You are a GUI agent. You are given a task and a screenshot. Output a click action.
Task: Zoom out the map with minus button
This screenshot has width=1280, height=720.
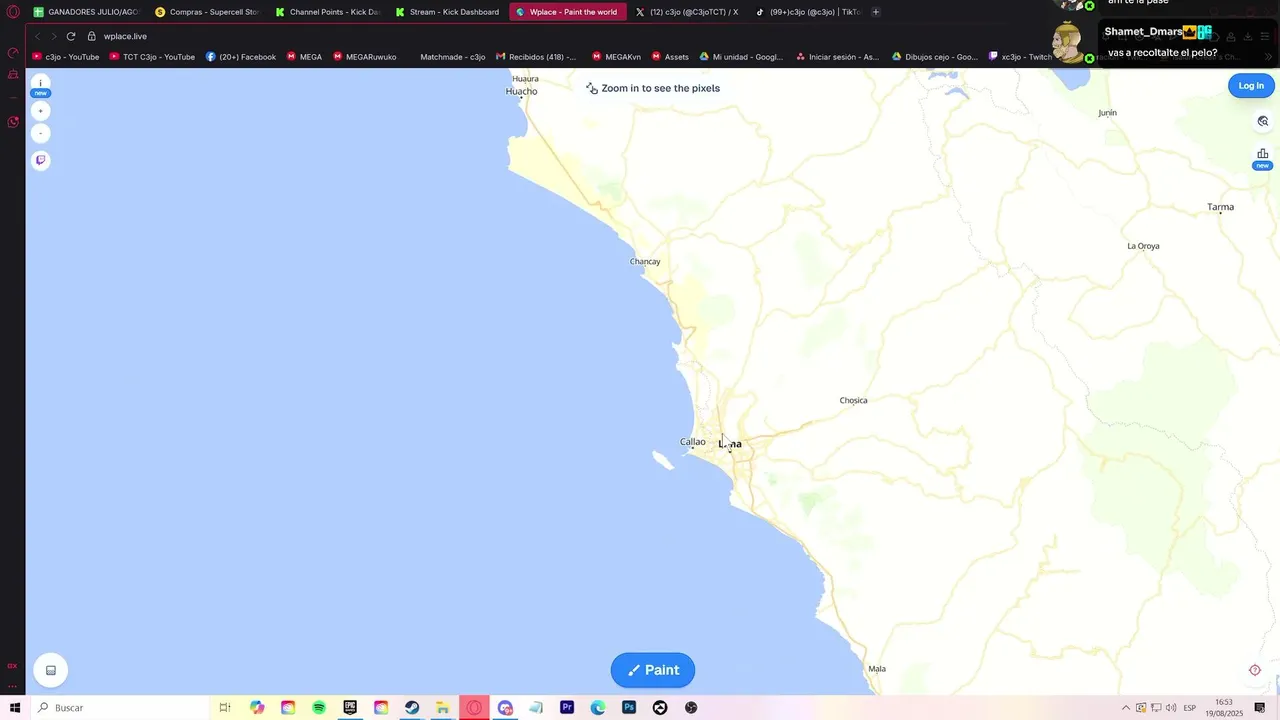40,133
